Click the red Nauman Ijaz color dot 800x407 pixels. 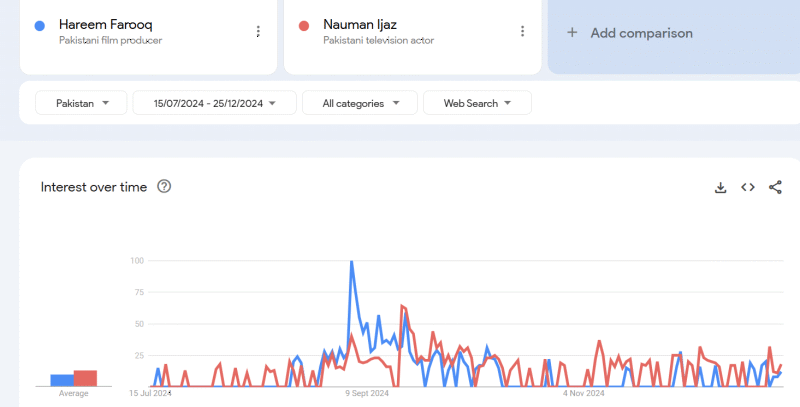(x=303, y=25)
